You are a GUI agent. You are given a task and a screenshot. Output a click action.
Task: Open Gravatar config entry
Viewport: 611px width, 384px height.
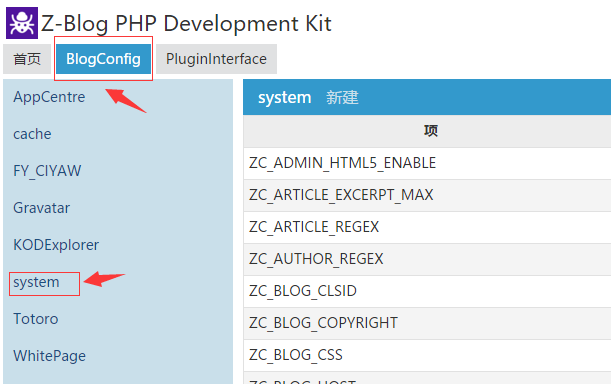[x=42, y=208]
